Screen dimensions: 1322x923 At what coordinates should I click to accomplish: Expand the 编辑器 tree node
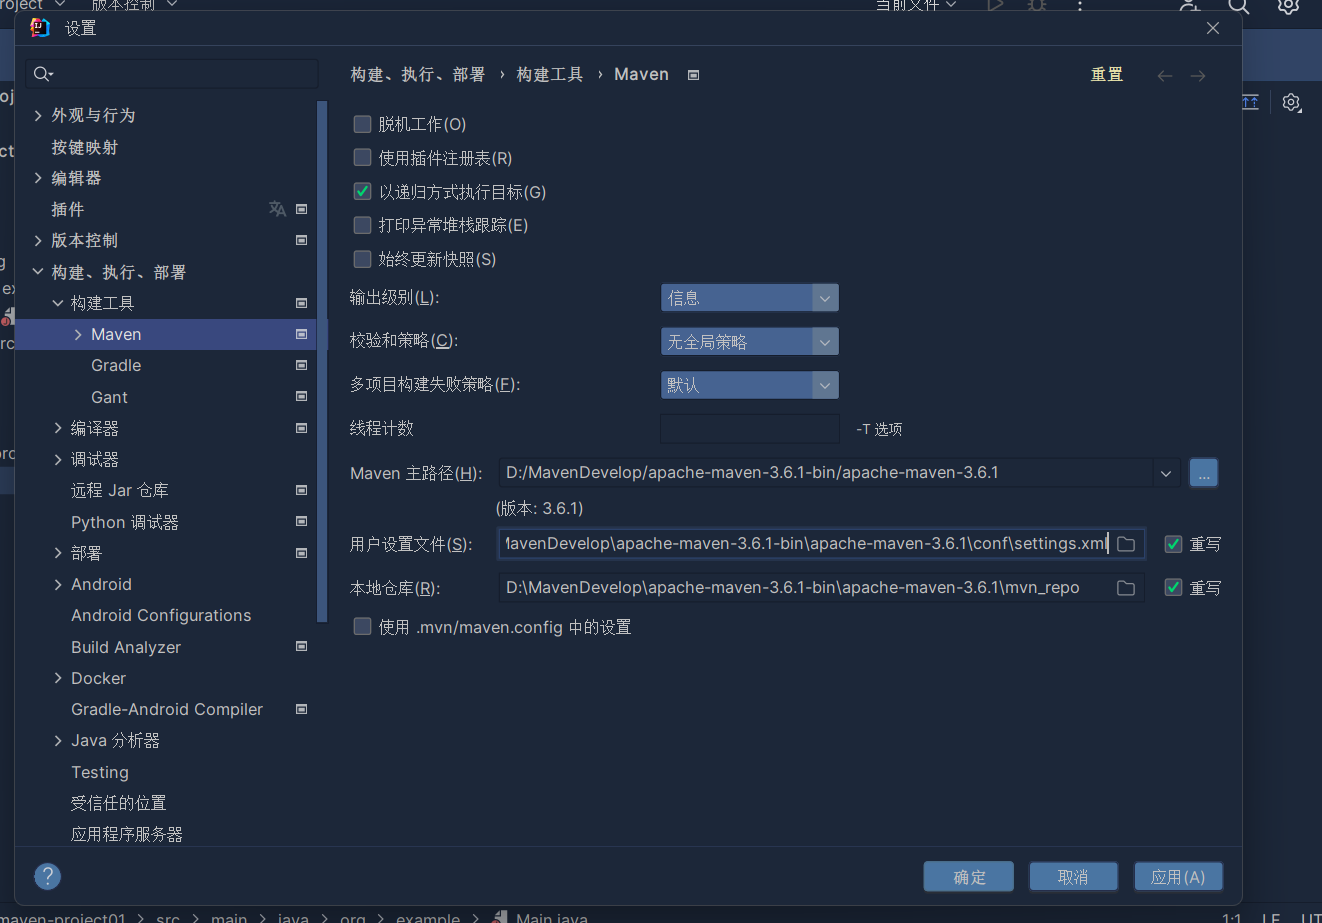pyautogui.click(x=38, y=178)
